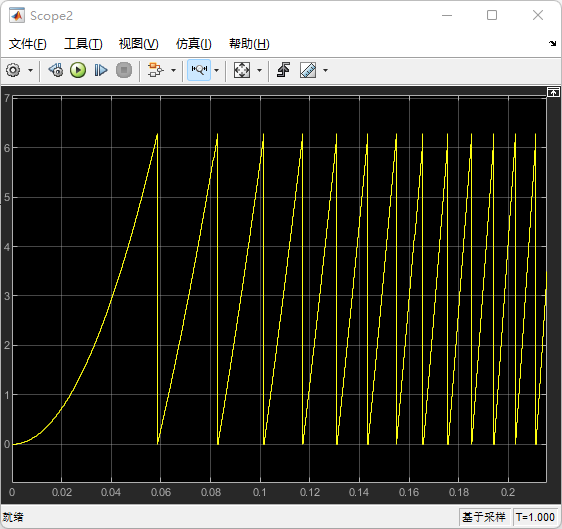Image resolution: width=562 pixels, height=529 pixels.
Task: Expand the measurements dropdown arrow
Action: (x=325, y=70)
